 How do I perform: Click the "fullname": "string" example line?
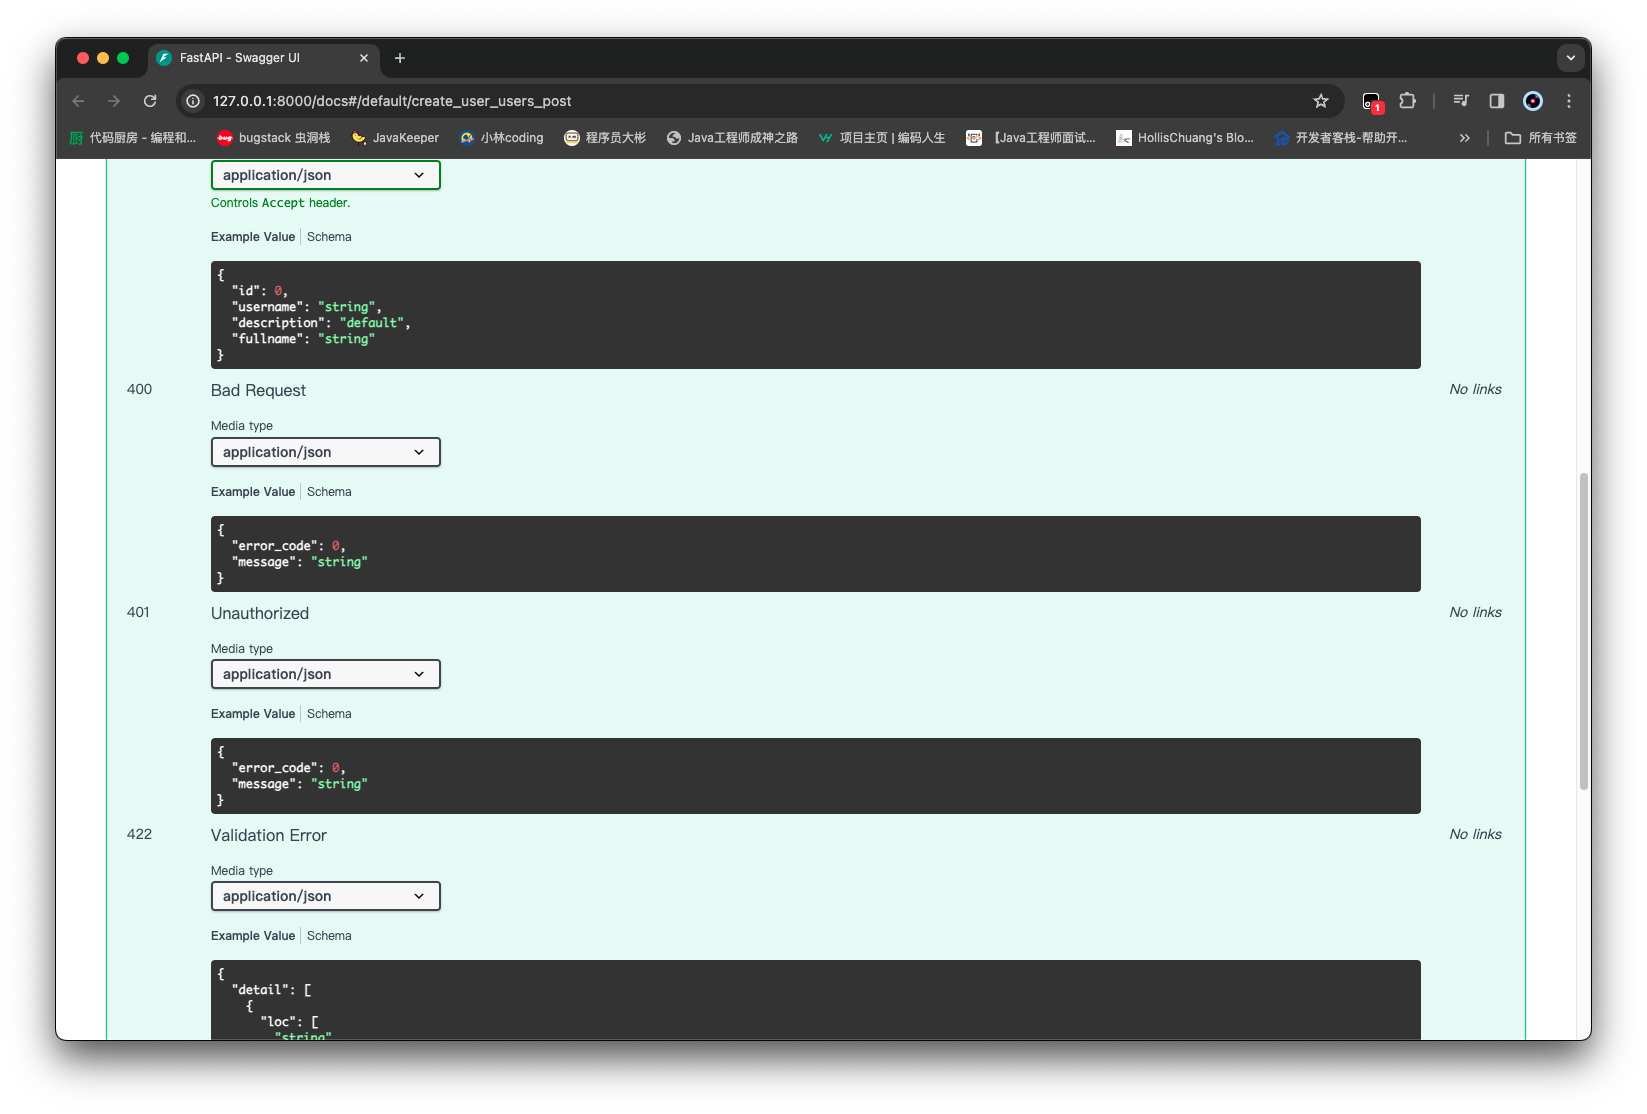click(303, 339)
